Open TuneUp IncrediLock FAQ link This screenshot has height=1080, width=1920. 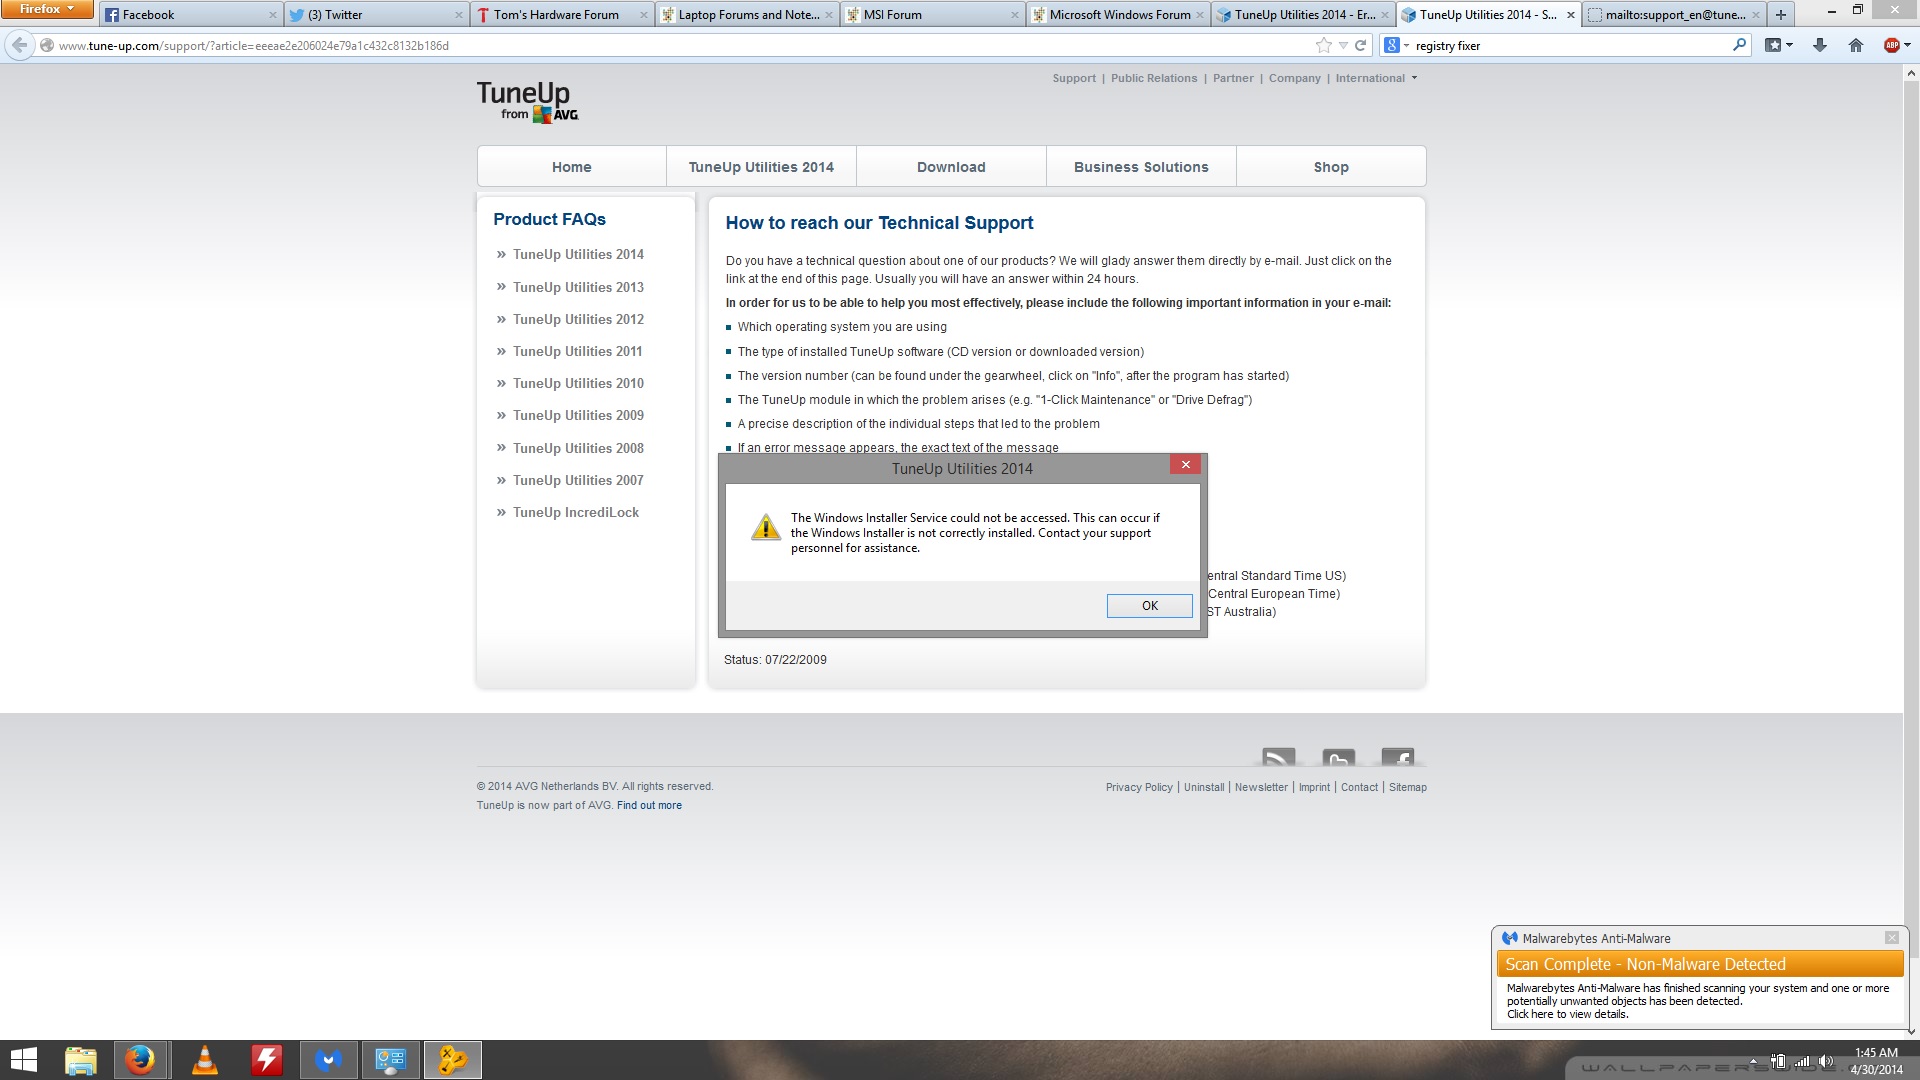pos(576,512)
